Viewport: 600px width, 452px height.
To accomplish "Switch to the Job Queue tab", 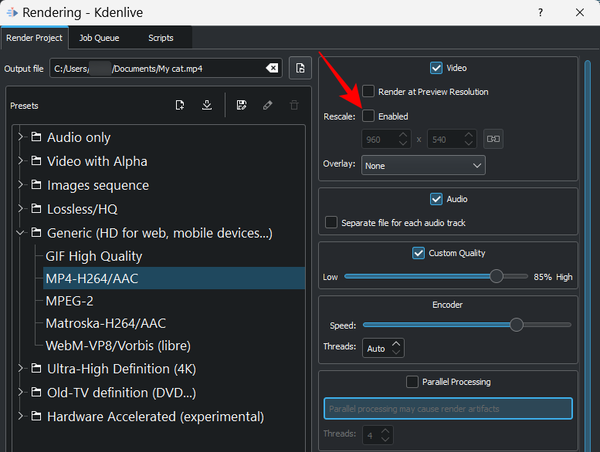I will point(99,38).
